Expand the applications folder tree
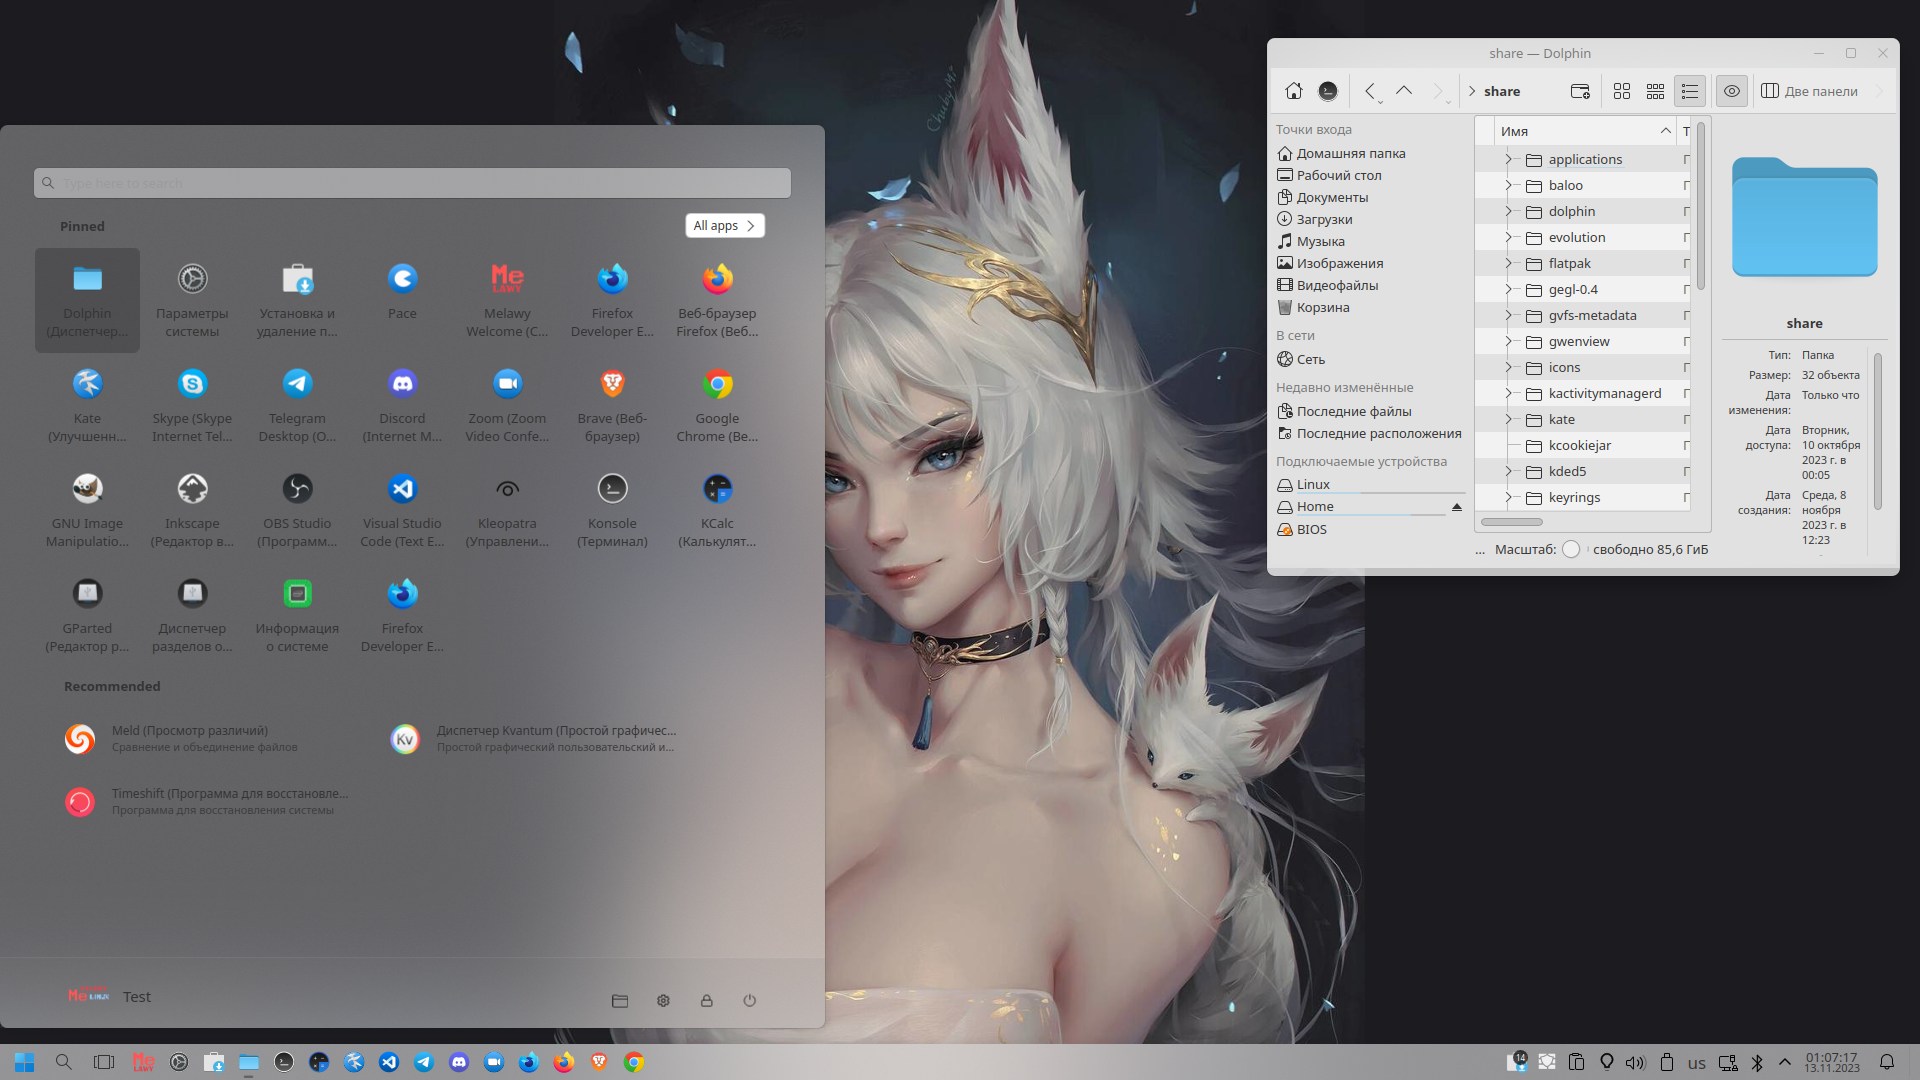The width and height of the screenshot is (1920, 1080). pyautogui.click(x=1508, y=159)
